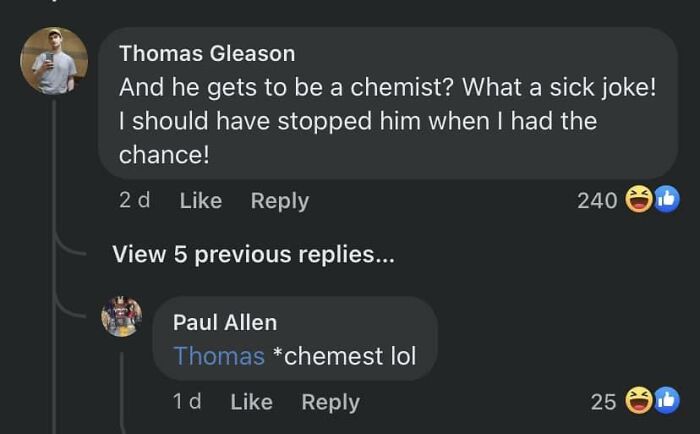Open Thomas Gleason's profile picture
The image size is (700, 434).
click(x=54, y=61)
